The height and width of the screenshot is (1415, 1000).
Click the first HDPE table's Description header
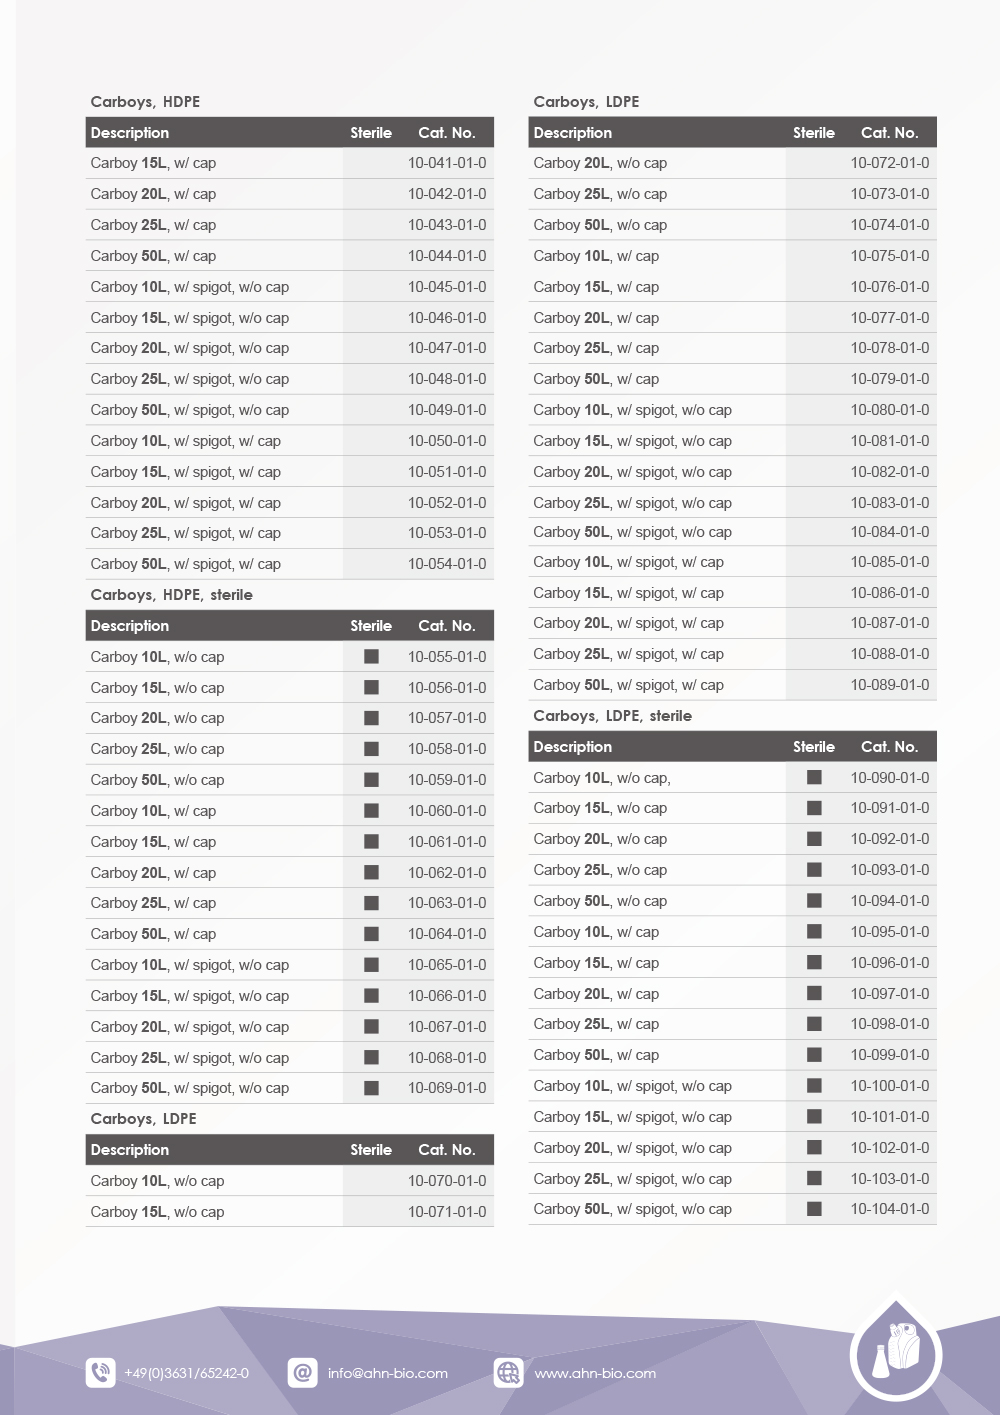[x=130, y=133]
